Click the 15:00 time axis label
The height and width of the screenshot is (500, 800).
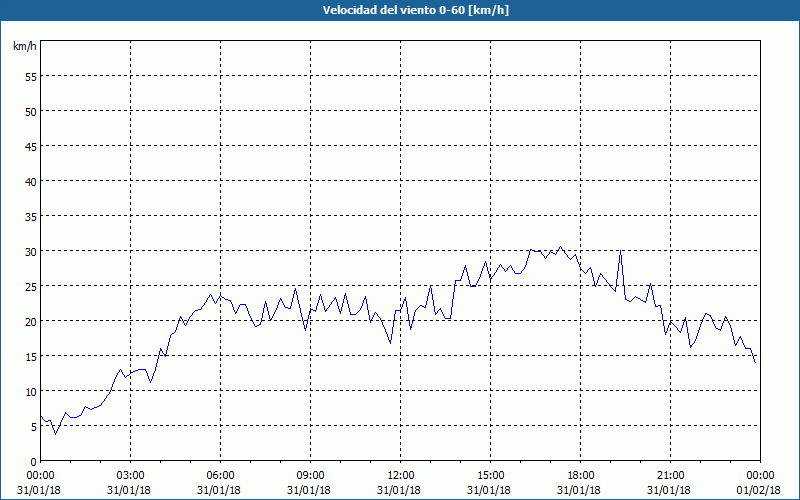(490, 476)
